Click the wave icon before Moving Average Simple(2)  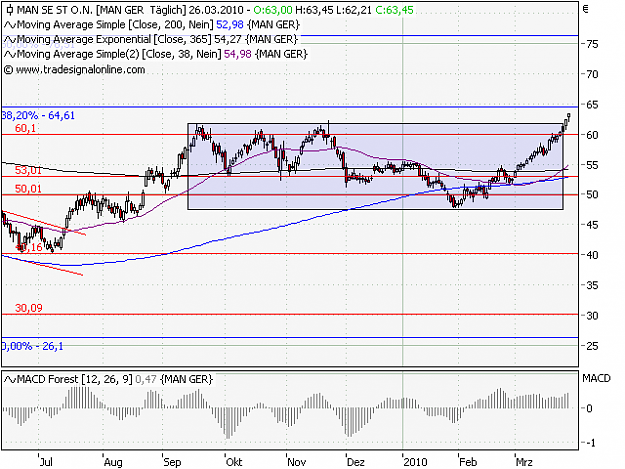click(10, 54)
